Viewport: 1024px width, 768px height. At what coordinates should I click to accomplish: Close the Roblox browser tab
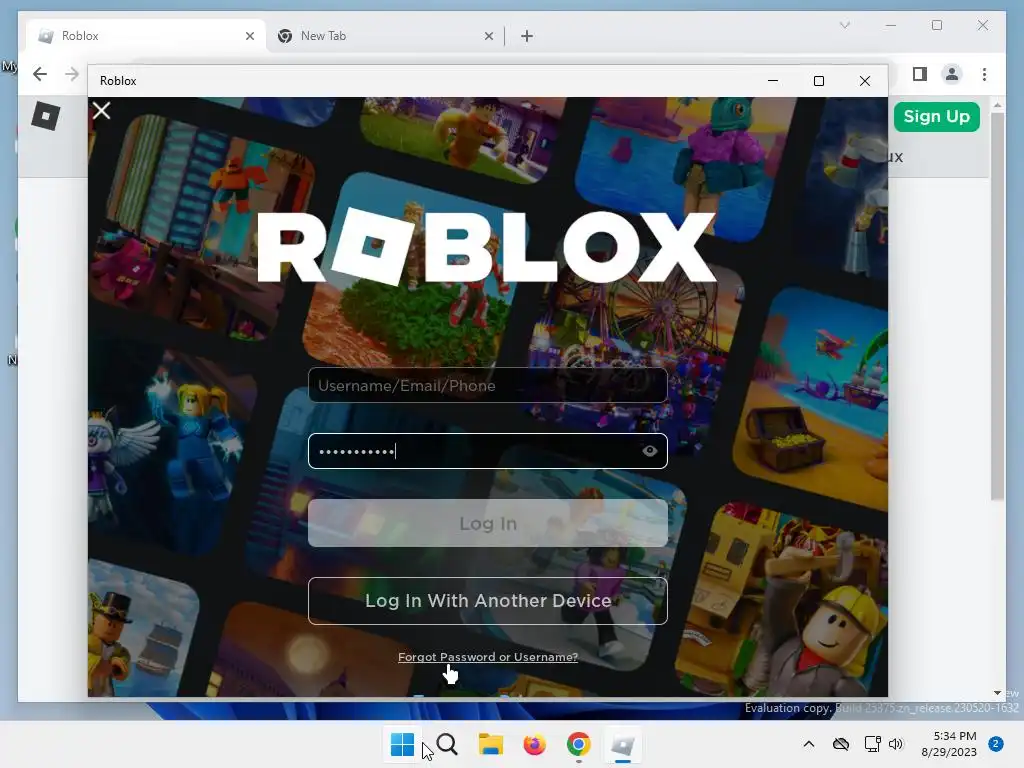(249, 36)
